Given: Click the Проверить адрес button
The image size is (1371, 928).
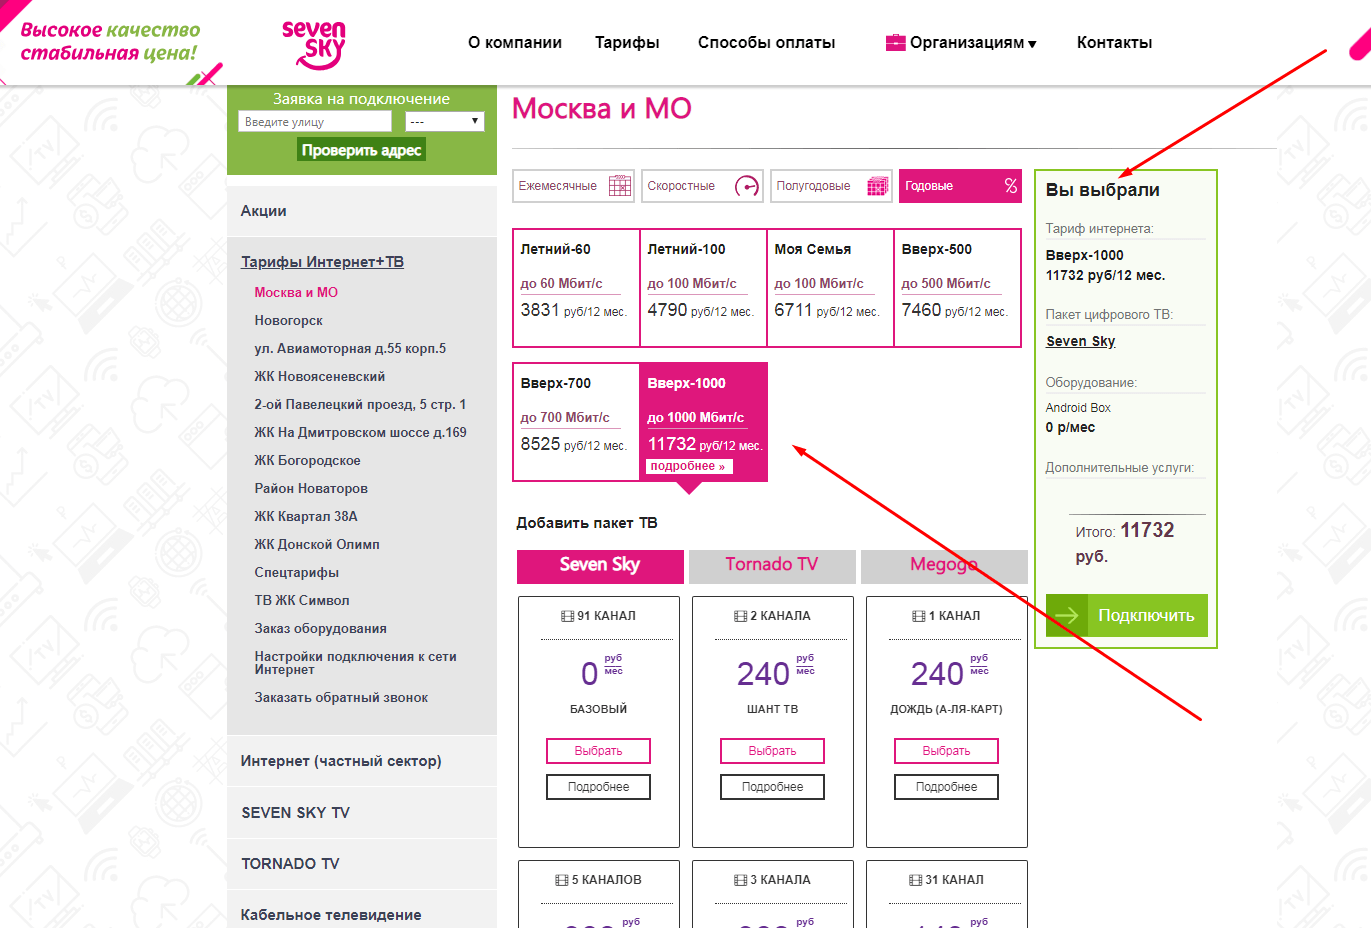Looking at the screenshot, I should [x=362, y=150].
